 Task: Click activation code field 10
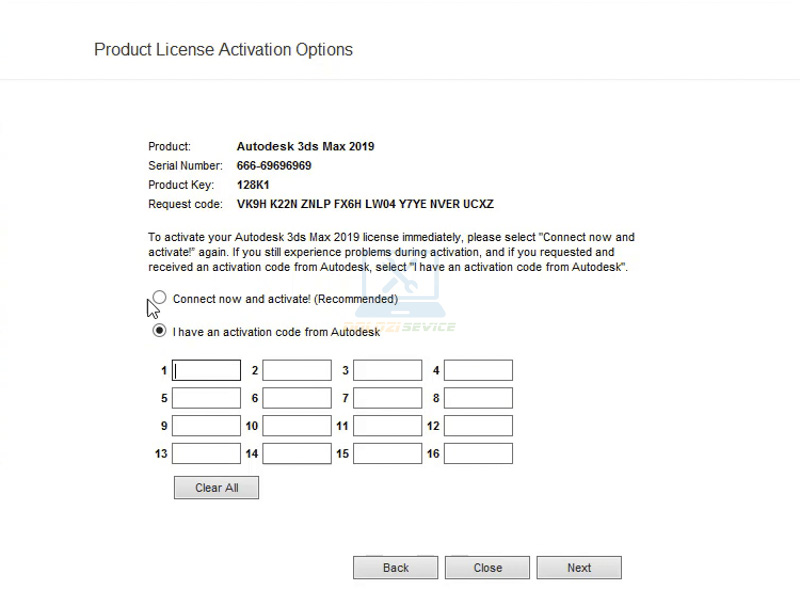[297, 426]
